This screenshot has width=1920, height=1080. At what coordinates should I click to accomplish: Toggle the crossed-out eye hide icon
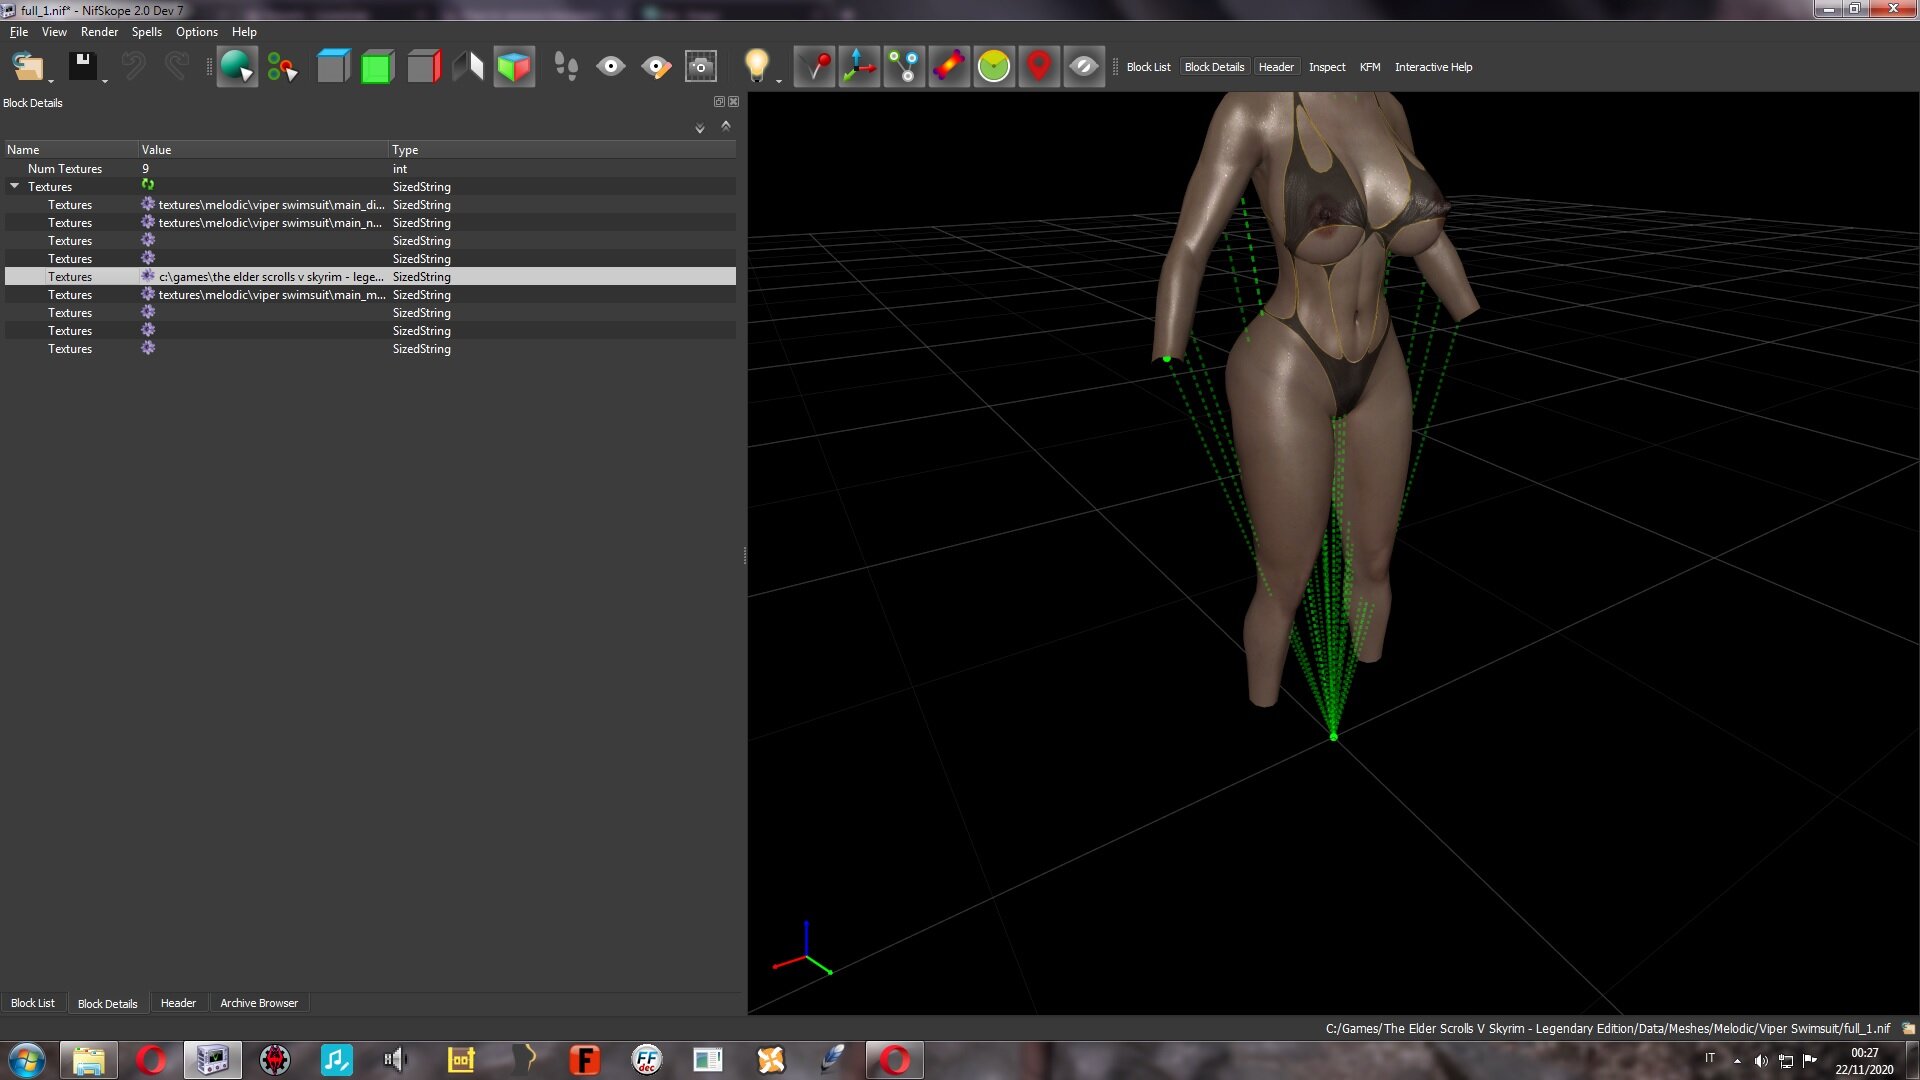(x=1084, y=67)
